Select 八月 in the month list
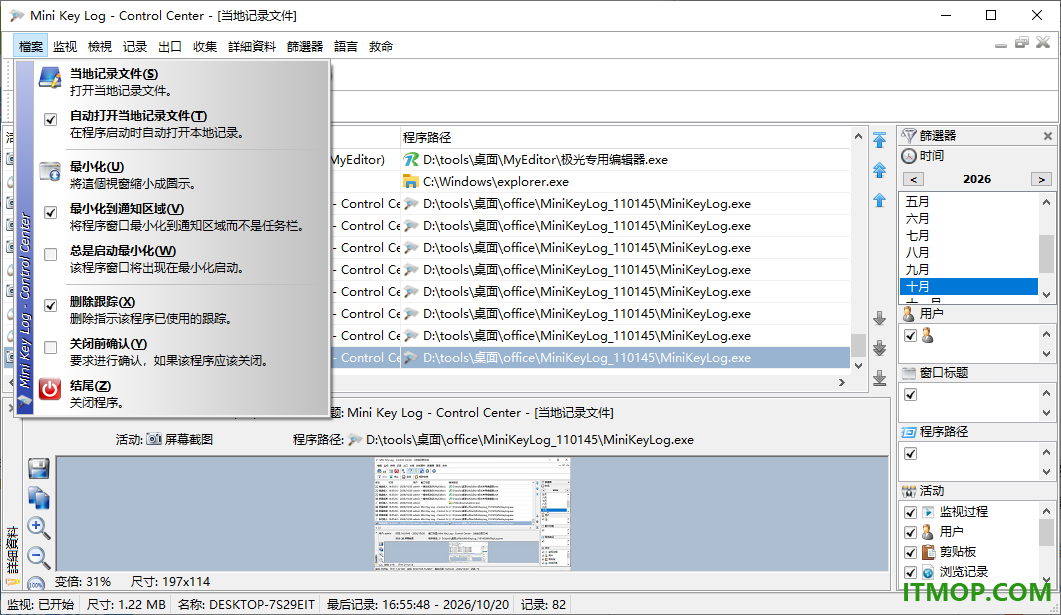Viewport: 1061px width, 615px height. click(969, 252)
